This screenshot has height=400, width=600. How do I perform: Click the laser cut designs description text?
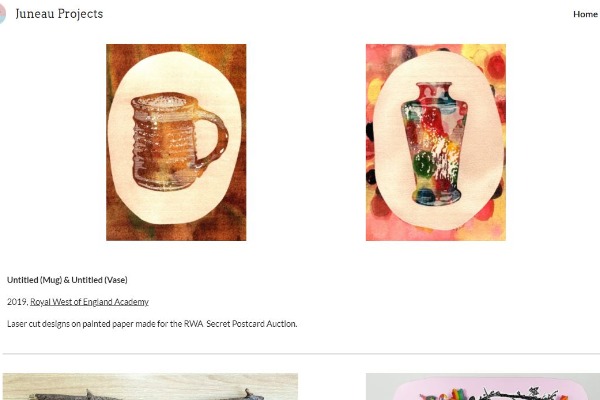point(152,324)
